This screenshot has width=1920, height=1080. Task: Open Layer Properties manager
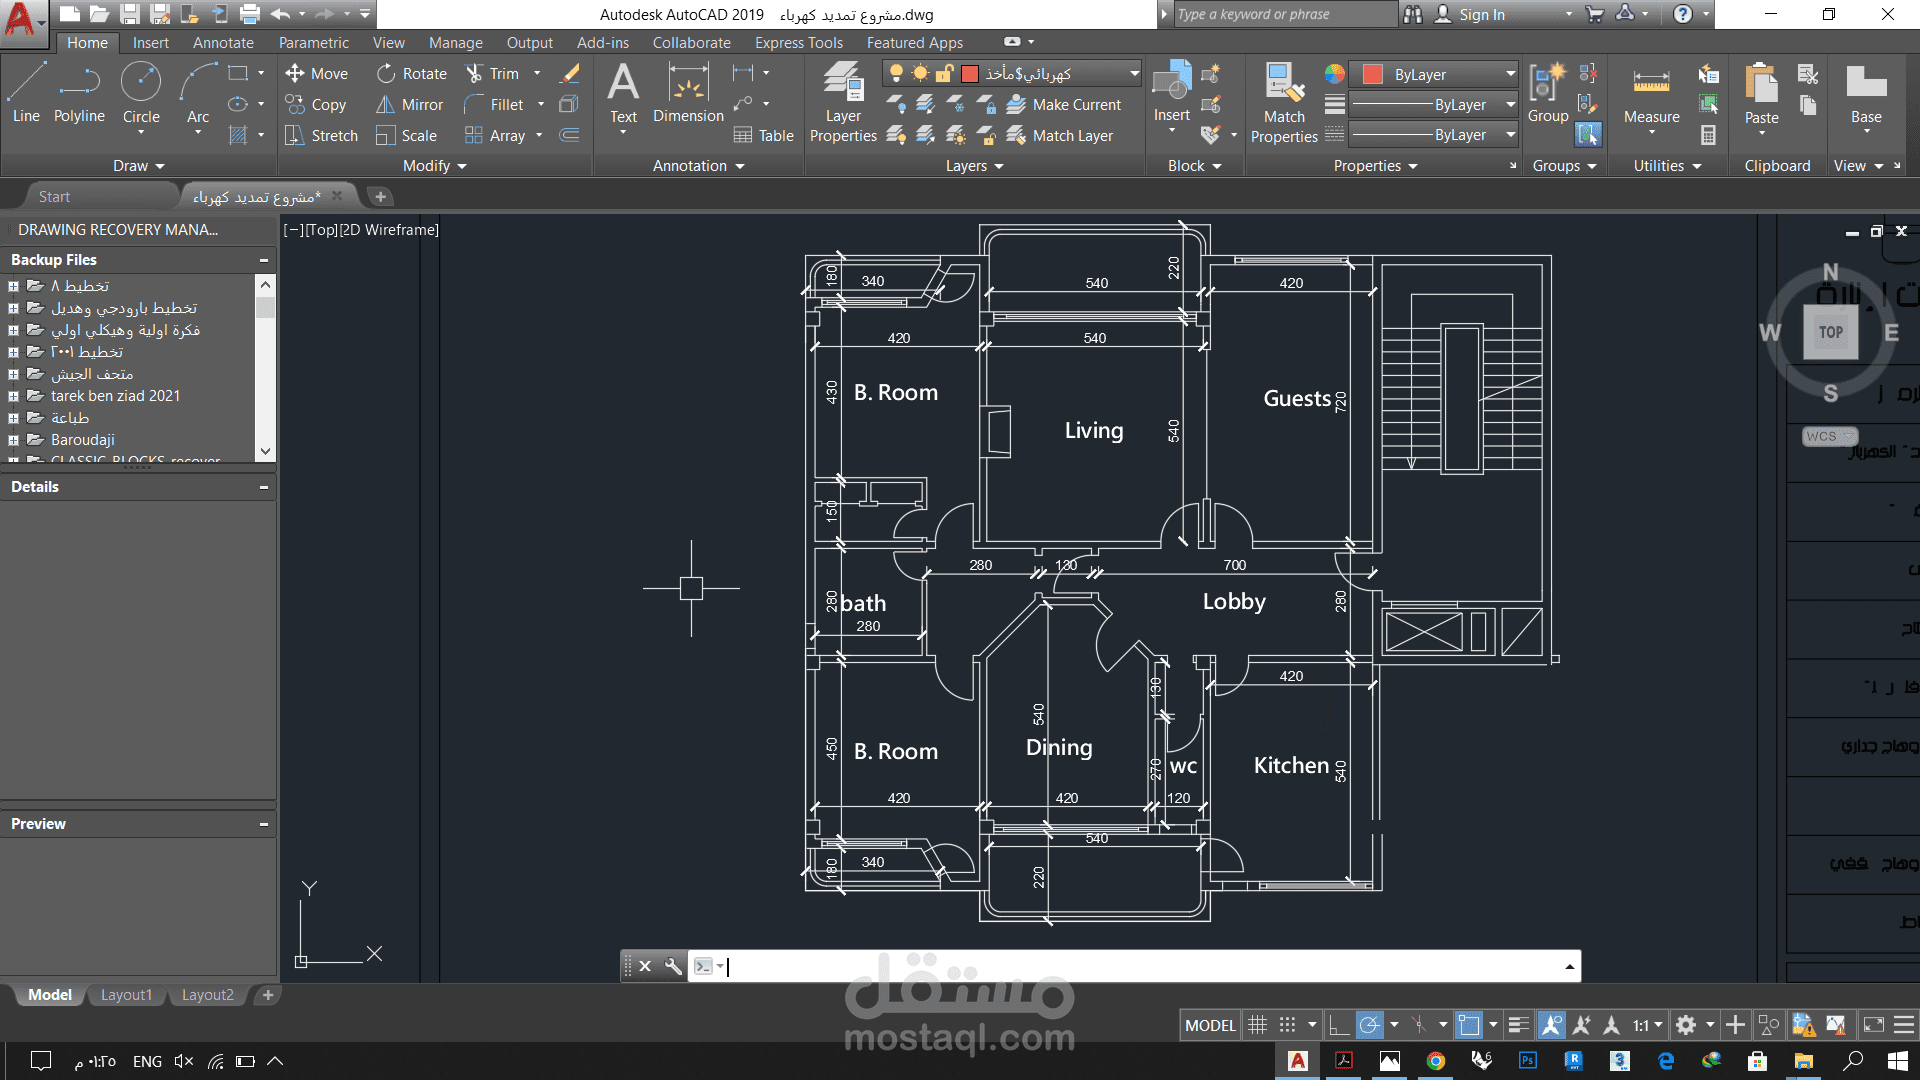tap(843, 100)
